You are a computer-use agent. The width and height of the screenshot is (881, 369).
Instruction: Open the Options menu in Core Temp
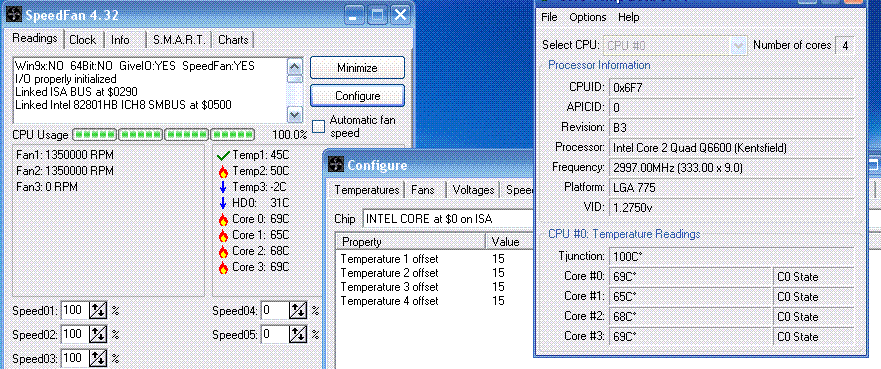pyautogui.click(x=588, y=17)
